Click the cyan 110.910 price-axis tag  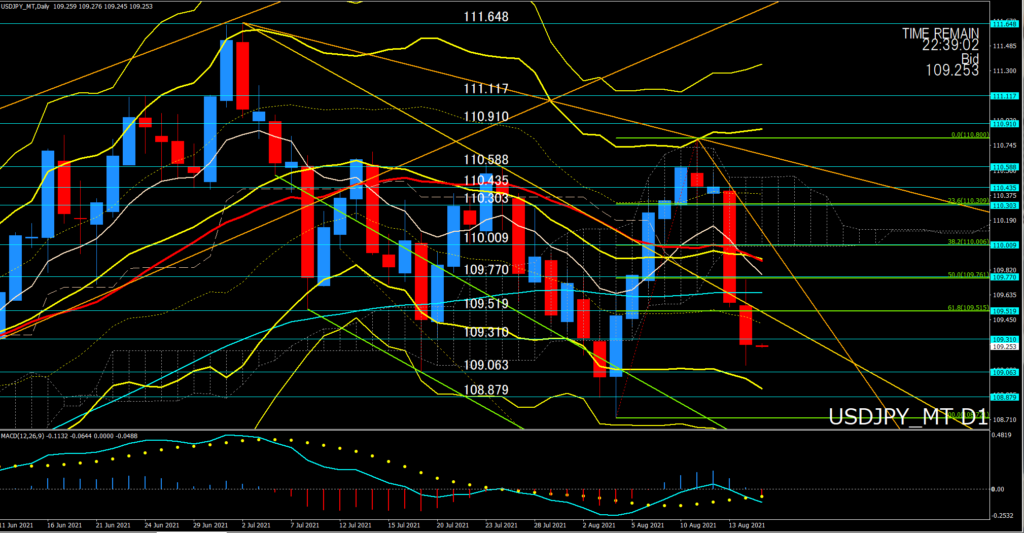[x=1004, y=124]
